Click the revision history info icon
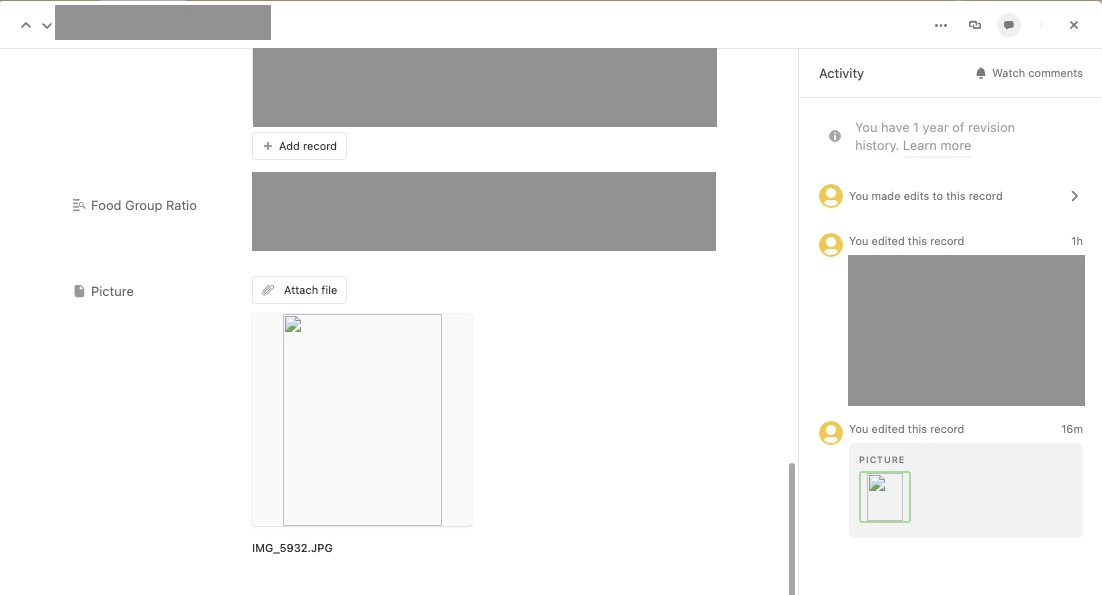 835,136
